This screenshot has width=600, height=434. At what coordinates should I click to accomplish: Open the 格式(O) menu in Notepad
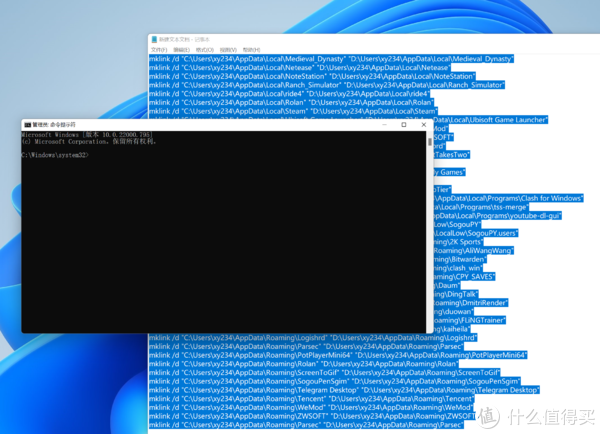tap(205, 50)
